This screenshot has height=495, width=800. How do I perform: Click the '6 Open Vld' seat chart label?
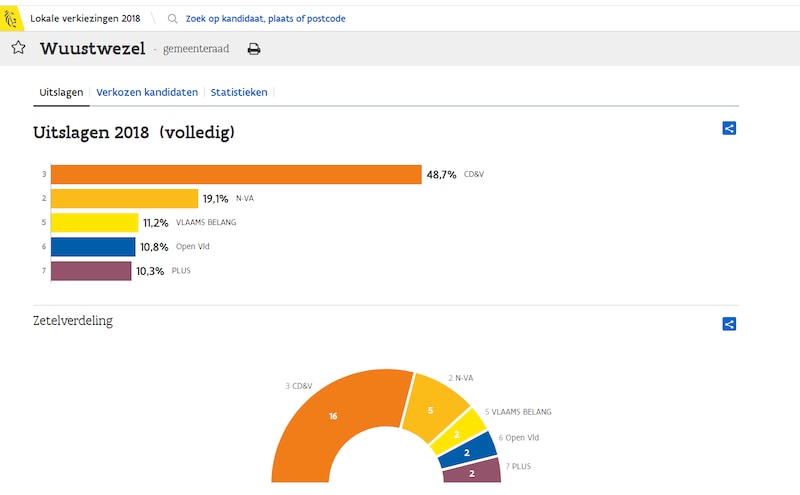[518, 437]
